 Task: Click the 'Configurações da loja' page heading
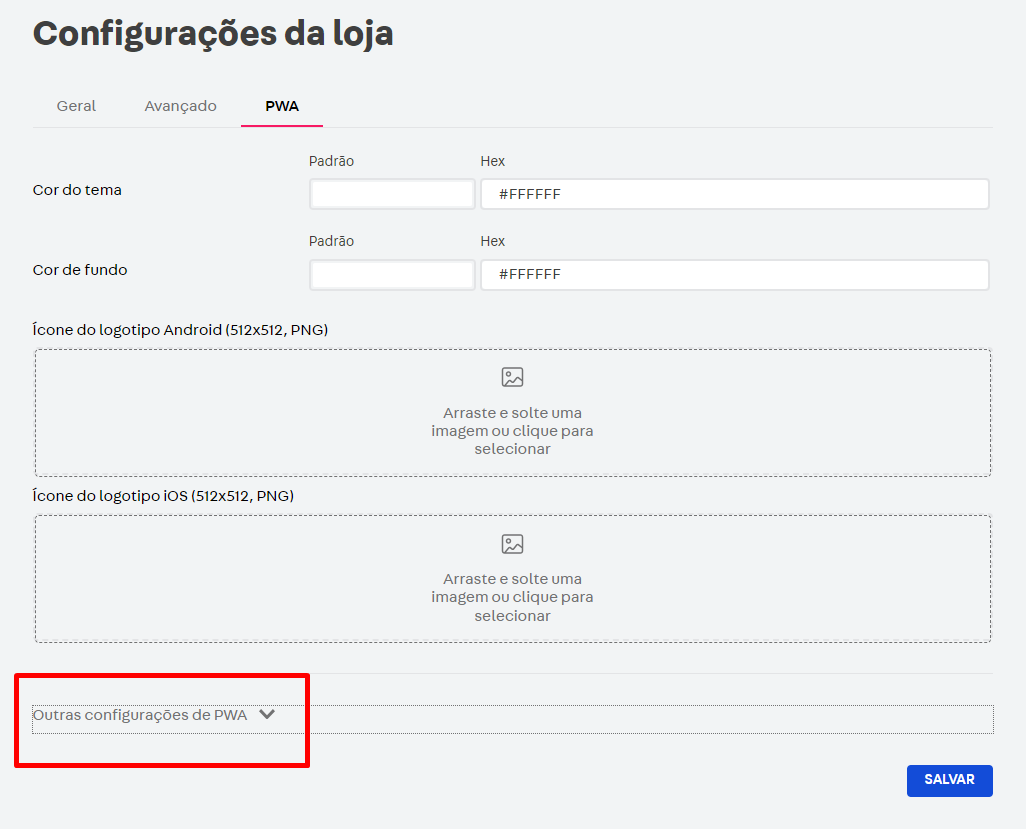coord(214,33)
